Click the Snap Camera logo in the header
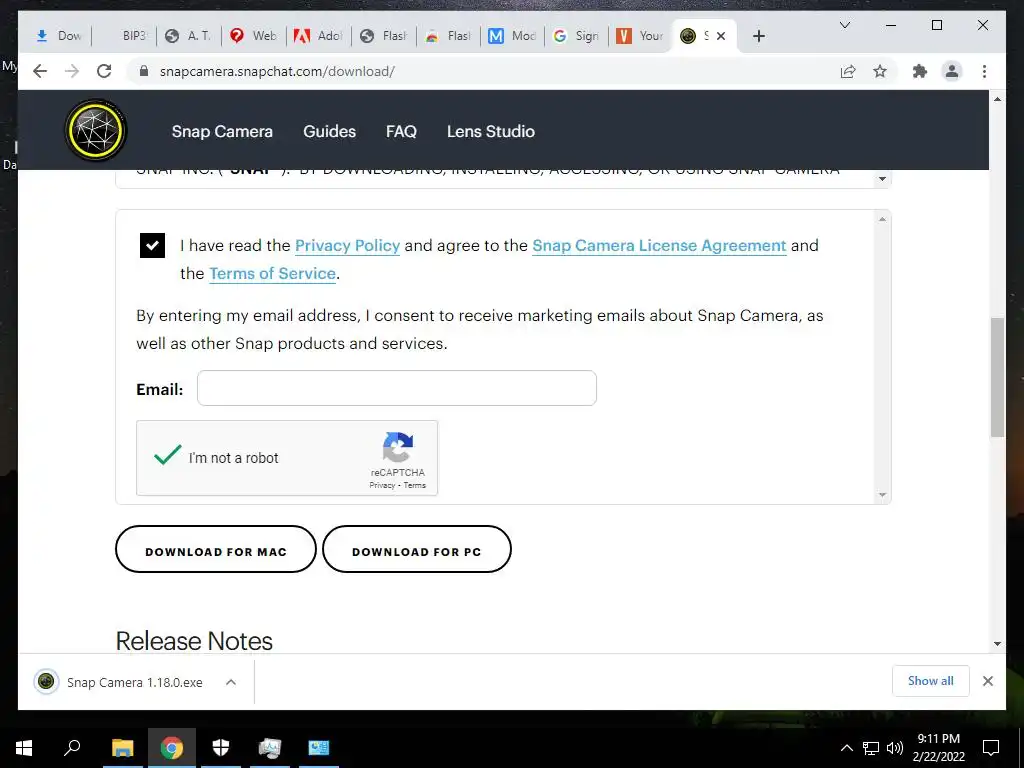 click(96, 131)
